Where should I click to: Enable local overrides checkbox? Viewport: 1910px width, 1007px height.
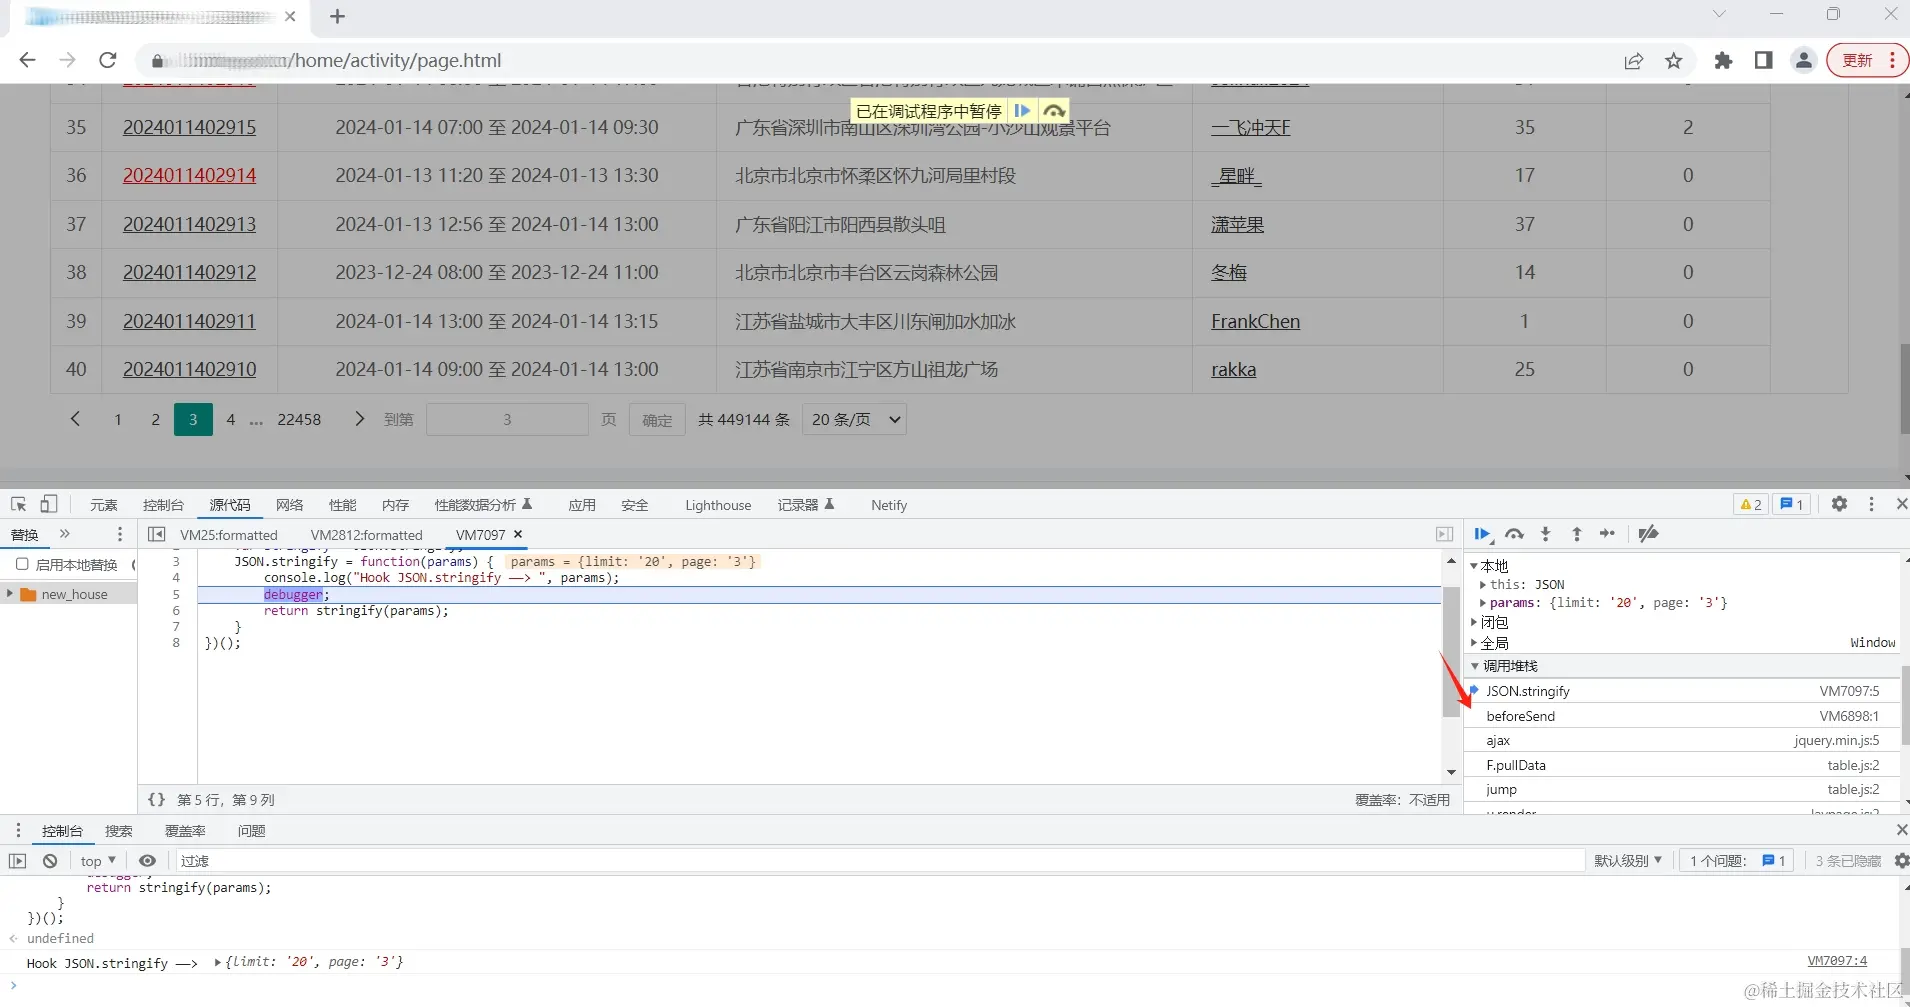(x=22, y=564)
